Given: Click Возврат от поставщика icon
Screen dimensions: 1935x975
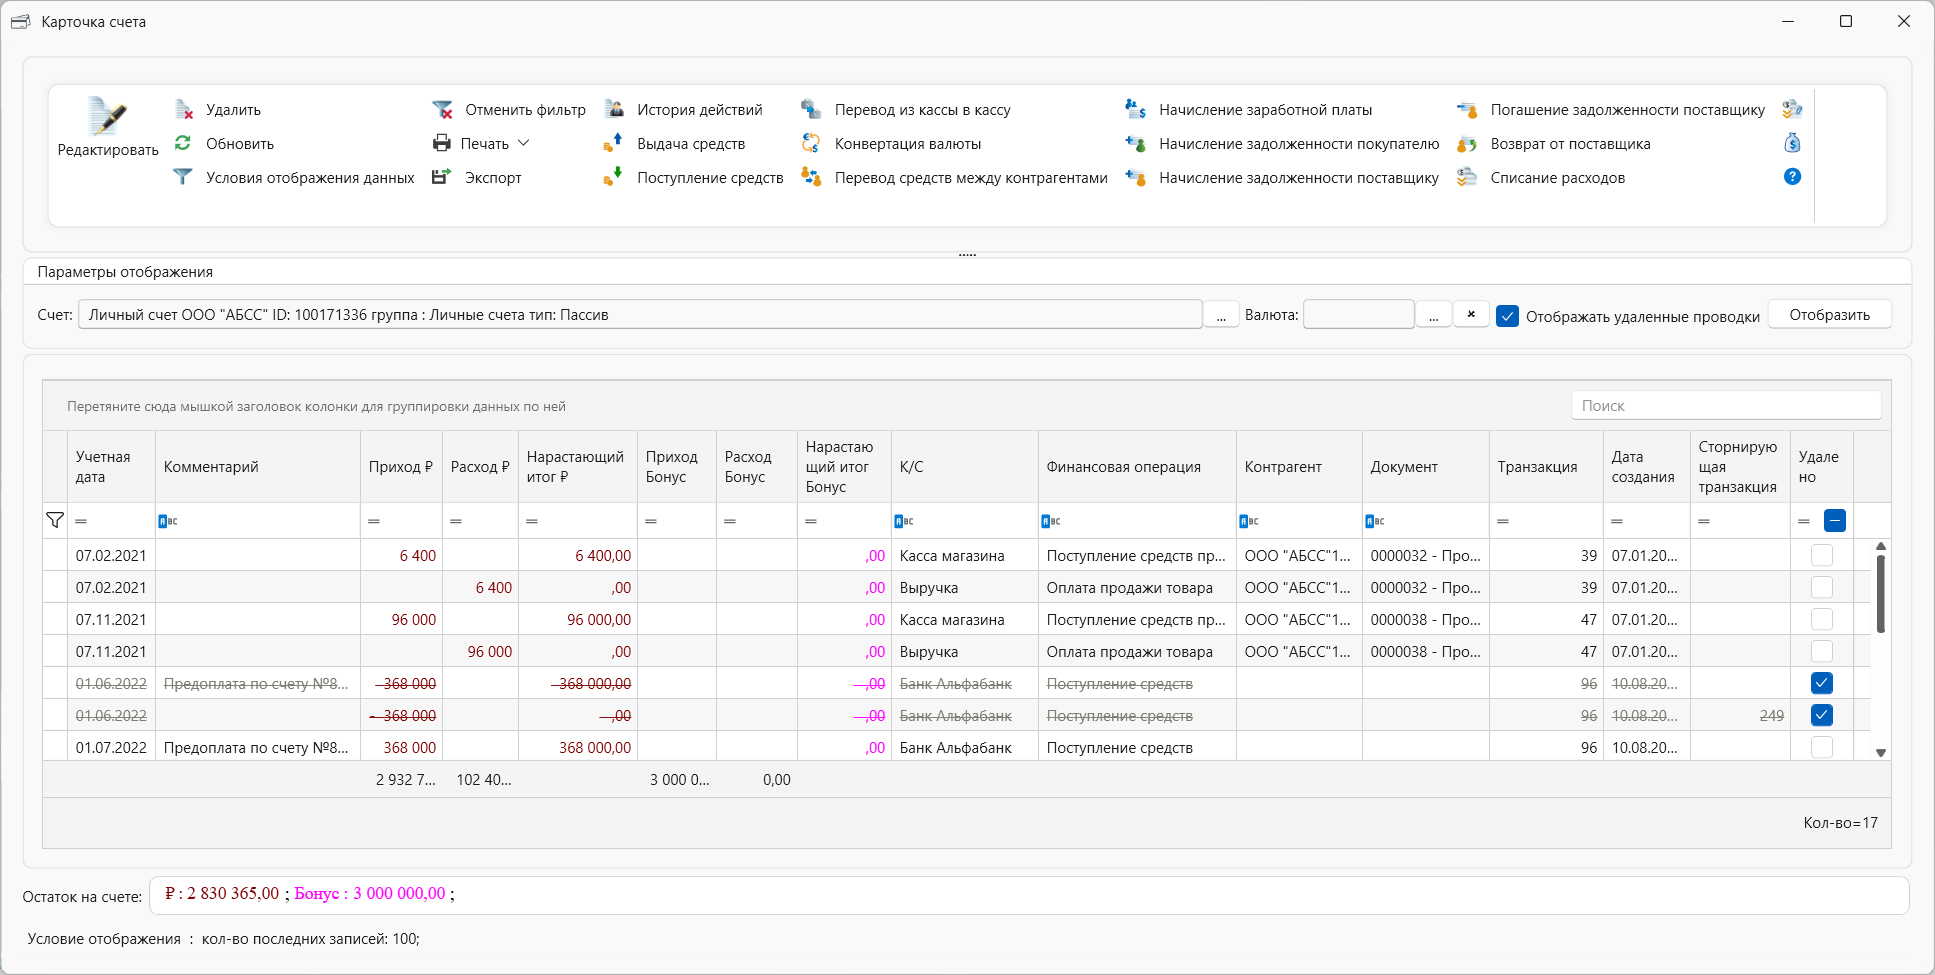Looking at the screenshot, I should pos(1467,143).
